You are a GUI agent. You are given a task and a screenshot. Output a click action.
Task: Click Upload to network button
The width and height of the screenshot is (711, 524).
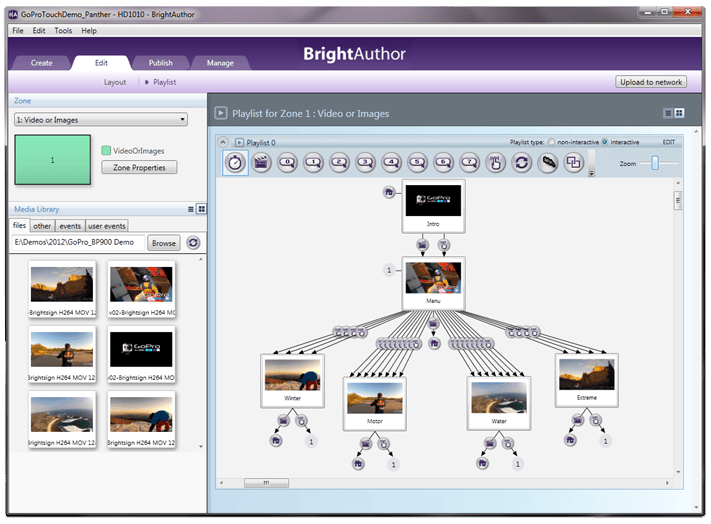pos(651,82)
